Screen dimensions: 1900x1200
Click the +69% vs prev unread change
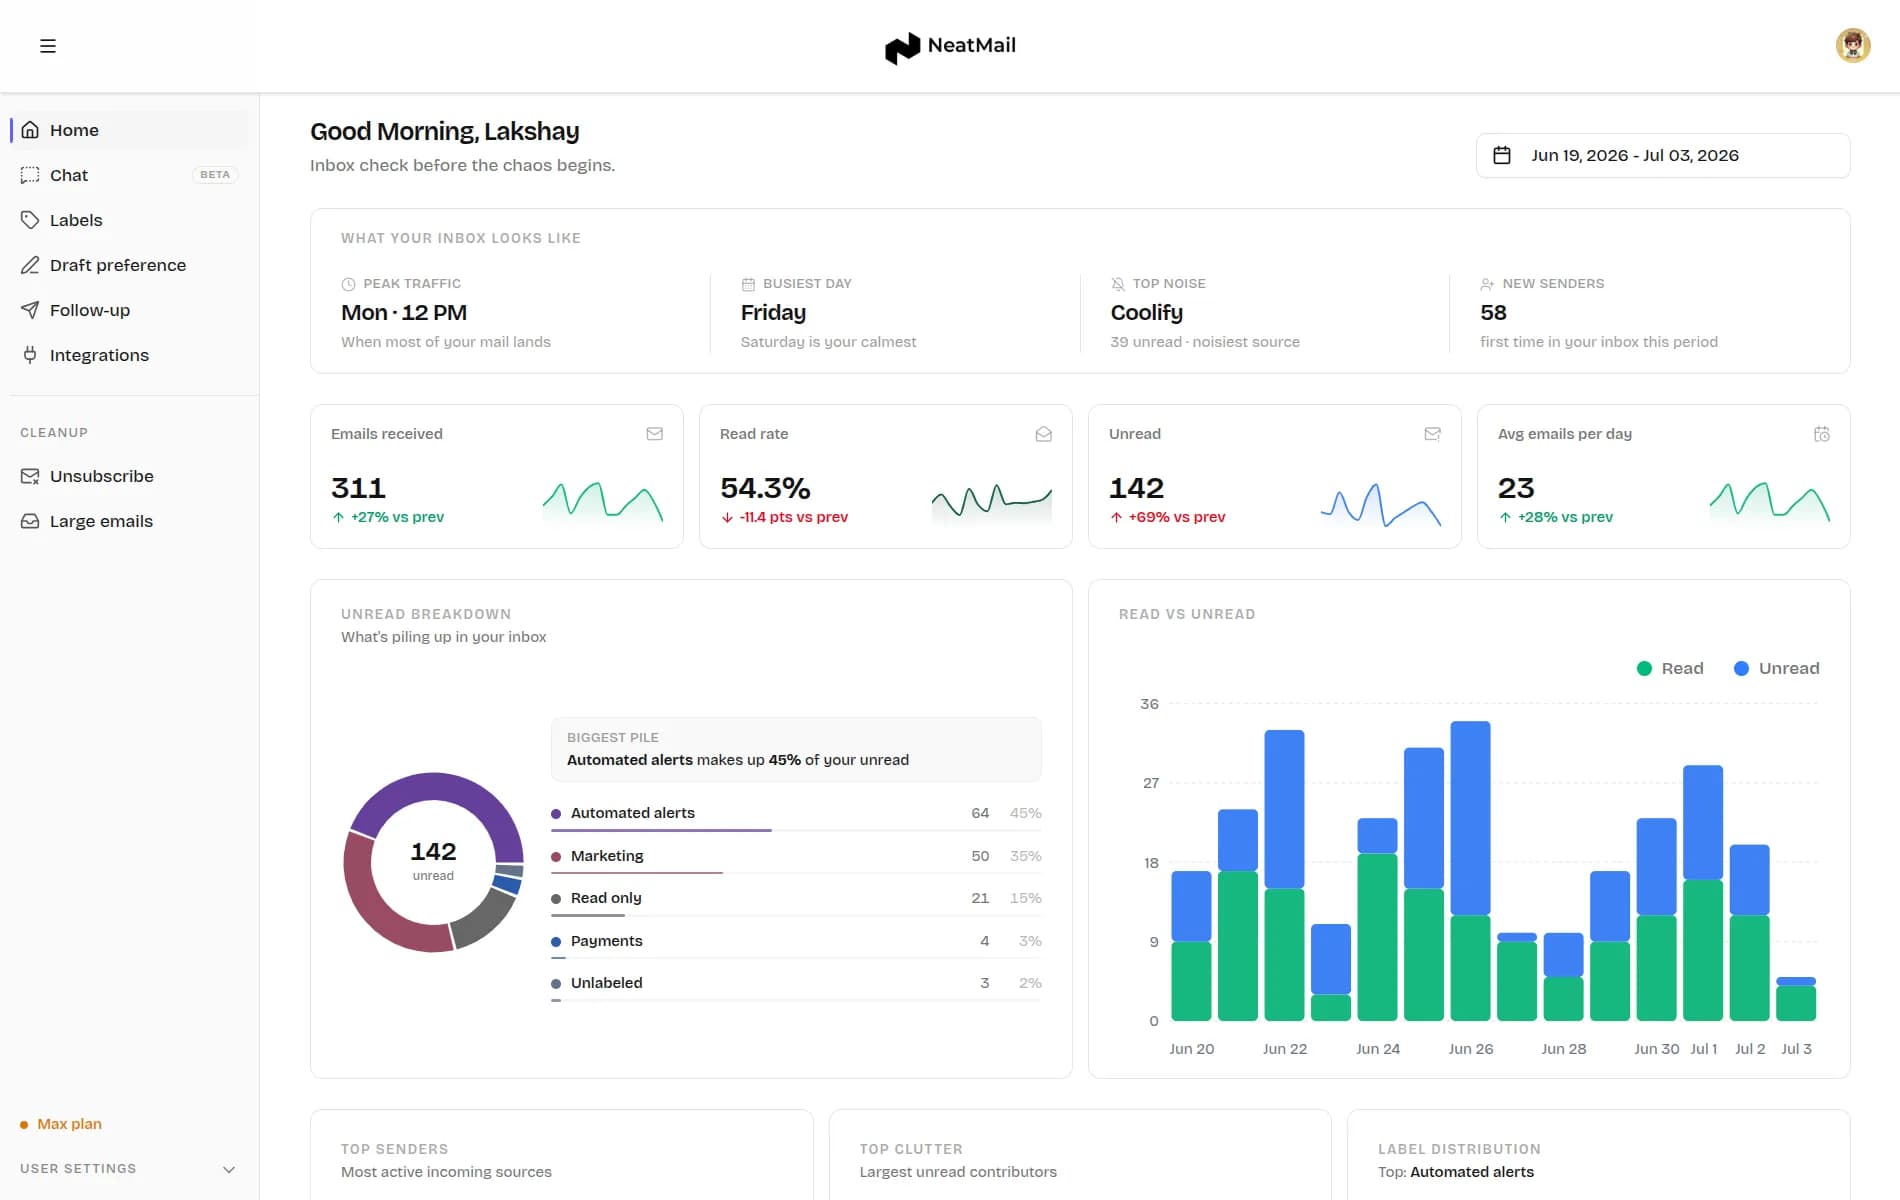[x=1168, y=517]
